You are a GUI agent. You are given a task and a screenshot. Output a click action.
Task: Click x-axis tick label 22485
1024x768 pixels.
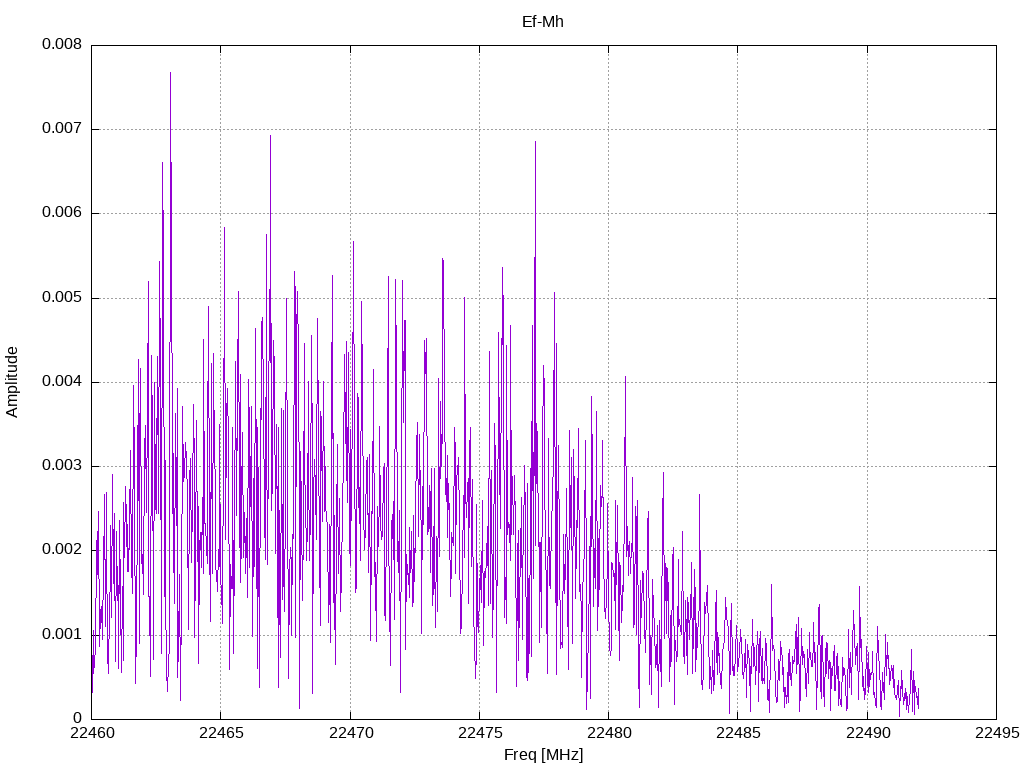[x=738, y=733]
